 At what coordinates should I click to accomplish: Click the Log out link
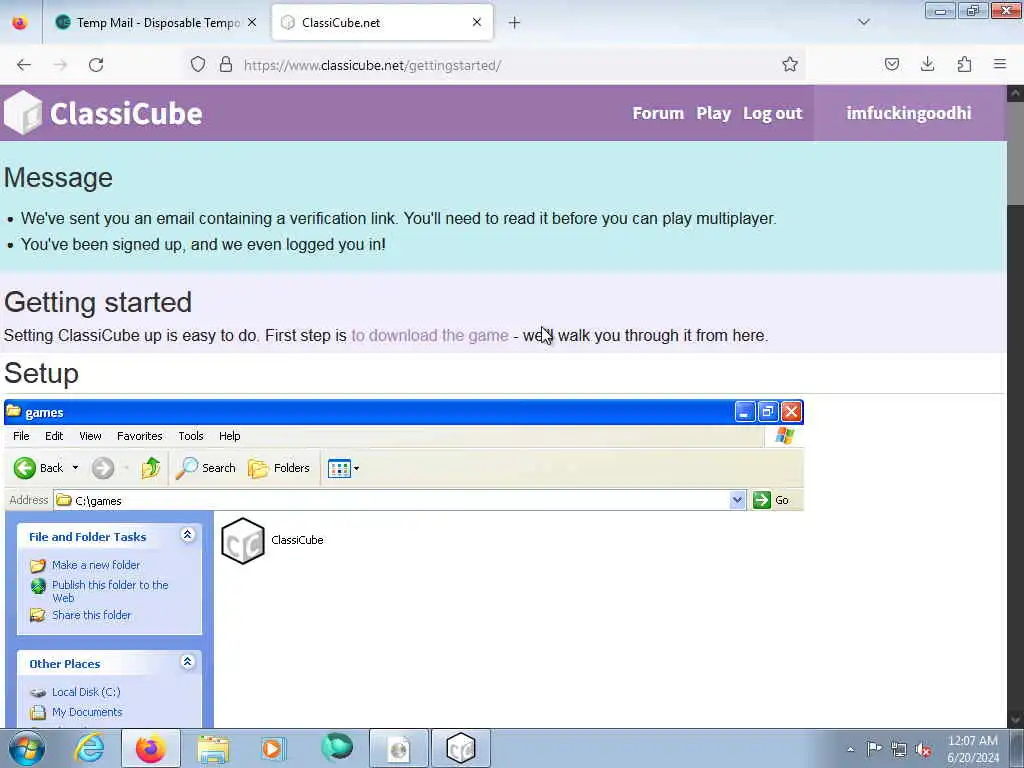(x=772, y=113)
